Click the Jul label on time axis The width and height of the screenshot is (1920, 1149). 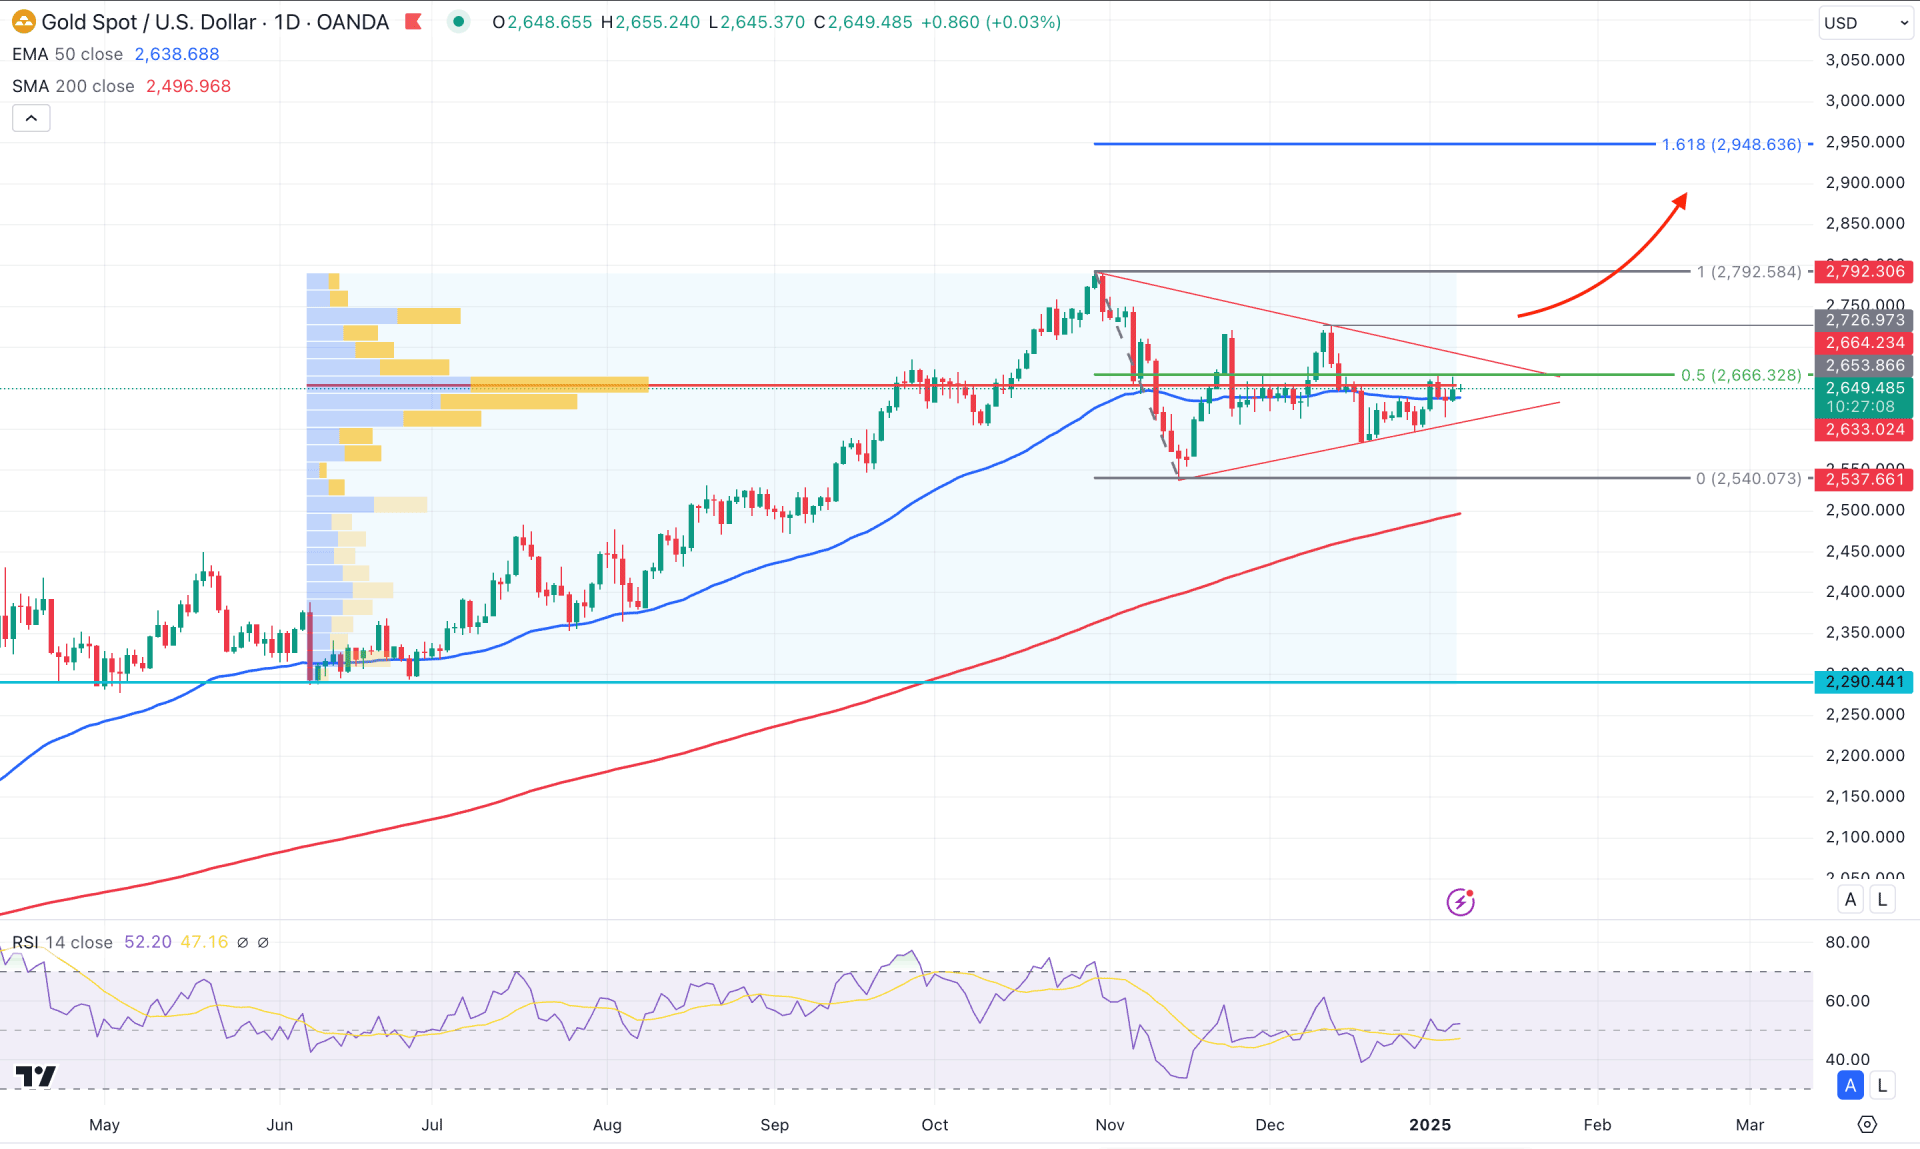tap(432, 1125)
